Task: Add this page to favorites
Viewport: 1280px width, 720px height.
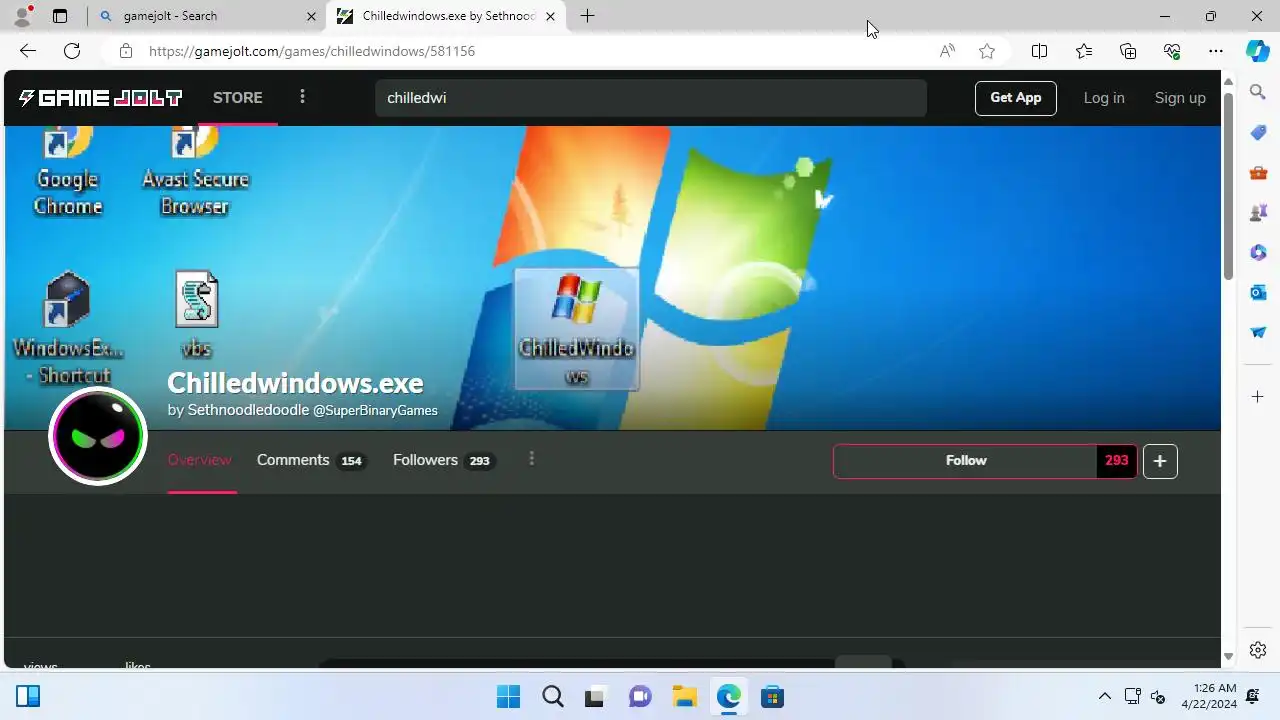Action: click(987, 51)
